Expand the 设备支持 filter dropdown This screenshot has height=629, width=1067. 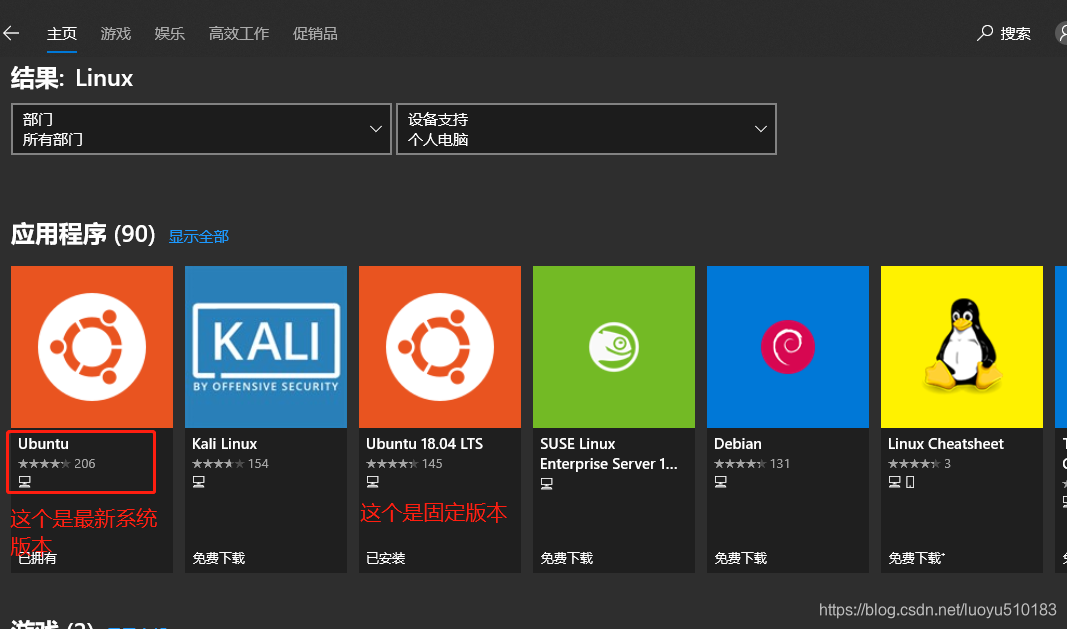586,129
